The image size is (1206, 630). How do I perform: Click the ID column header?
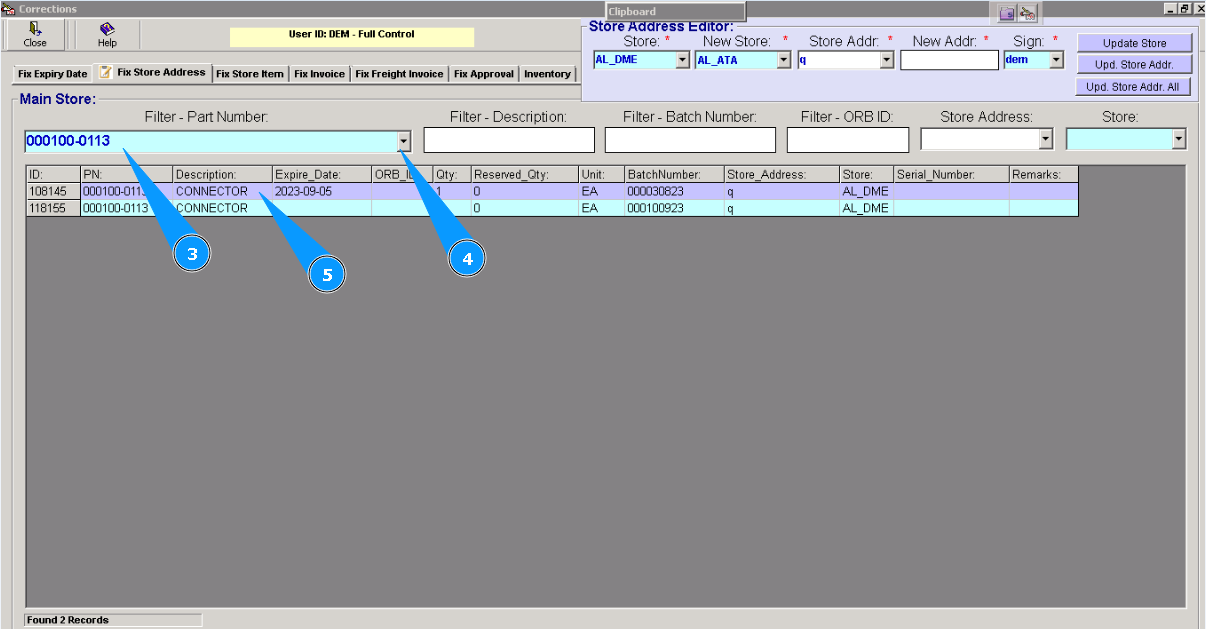pyautogui.click(x=53, y=174)
